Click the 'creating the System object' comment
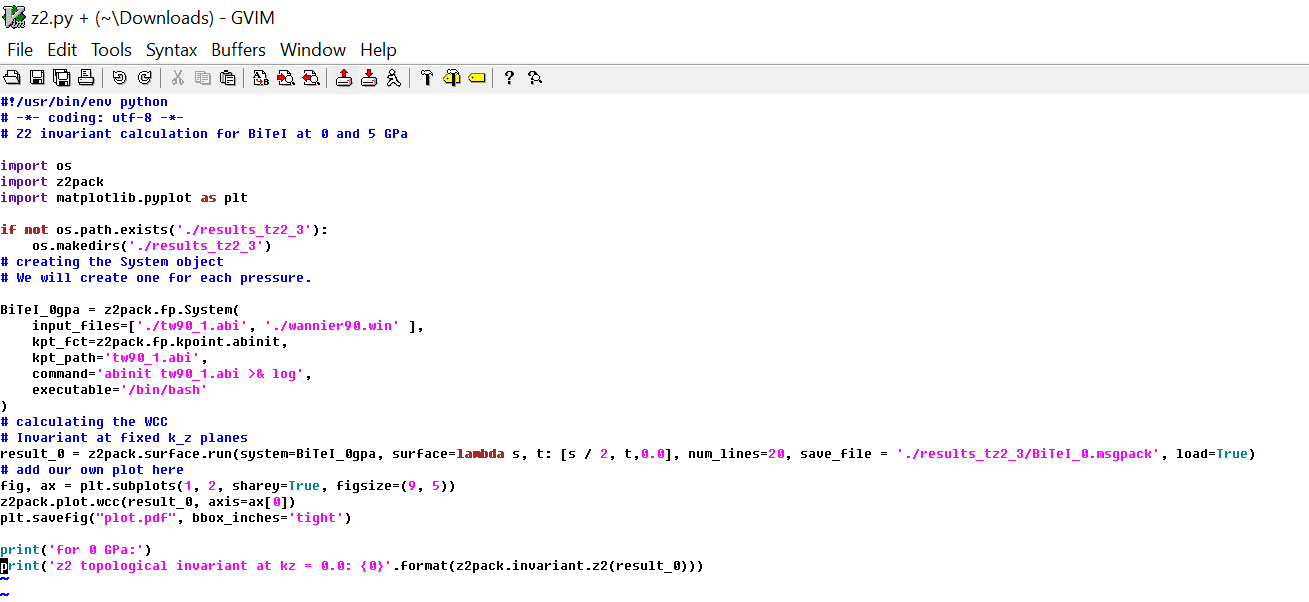The image size is (1309, 602). tap(112, 262)
